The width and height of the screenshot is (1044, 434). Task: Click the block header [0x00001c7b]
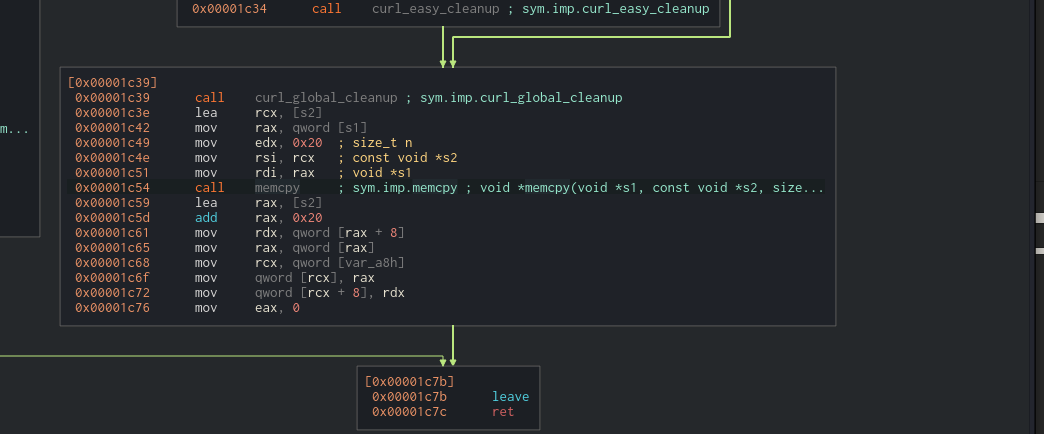click(410, 381)
